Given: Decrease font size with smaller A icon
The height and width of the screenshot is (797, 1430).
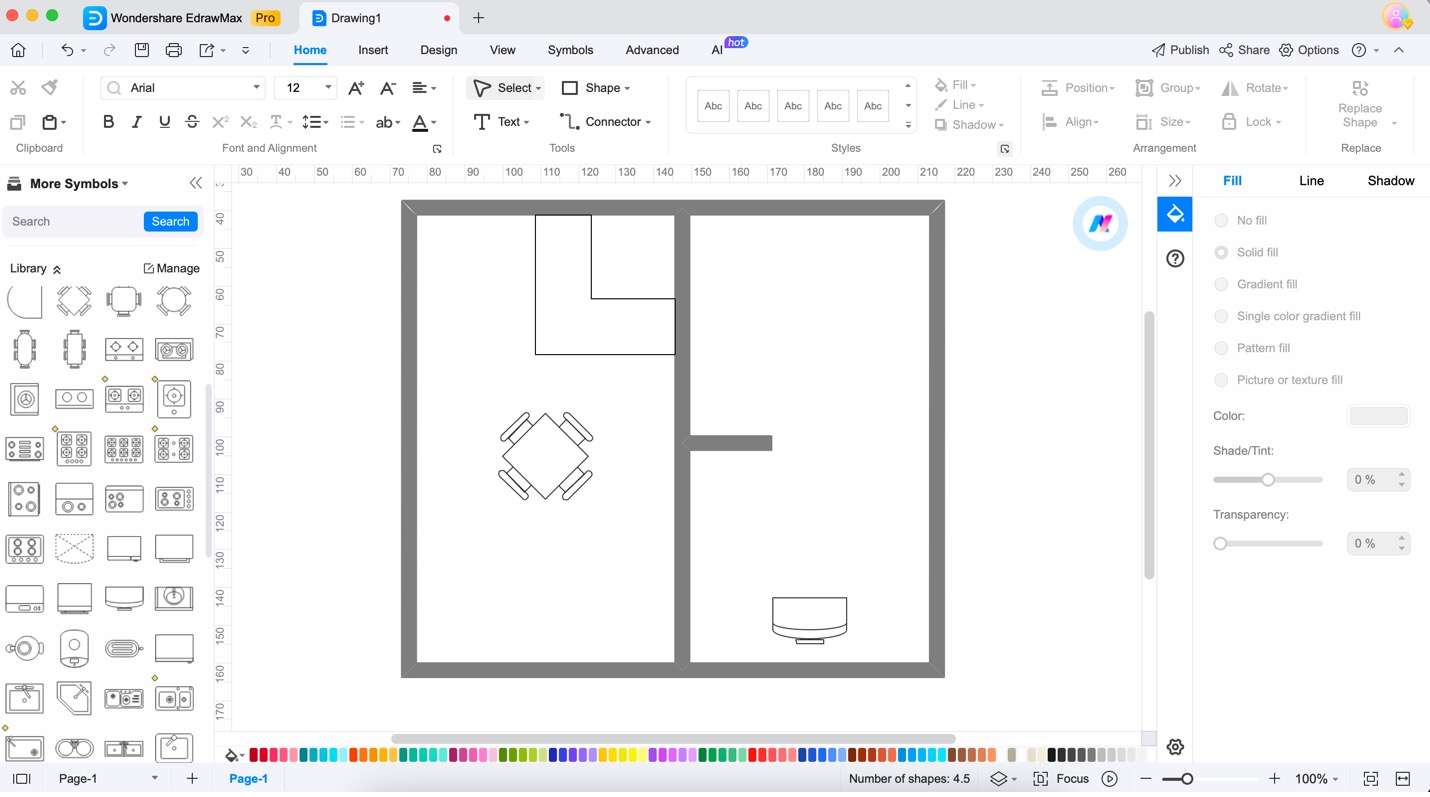Looking at the screenshot, I should (x=388, y=88).
